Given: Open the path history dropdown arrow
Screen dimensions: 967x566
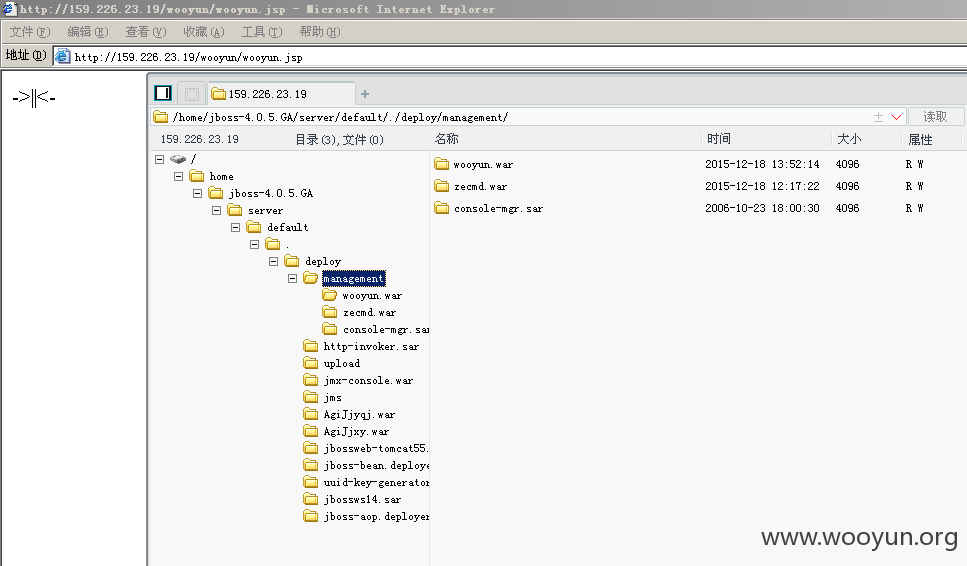Looking at the screenshot, I should (x=896, y=117).
